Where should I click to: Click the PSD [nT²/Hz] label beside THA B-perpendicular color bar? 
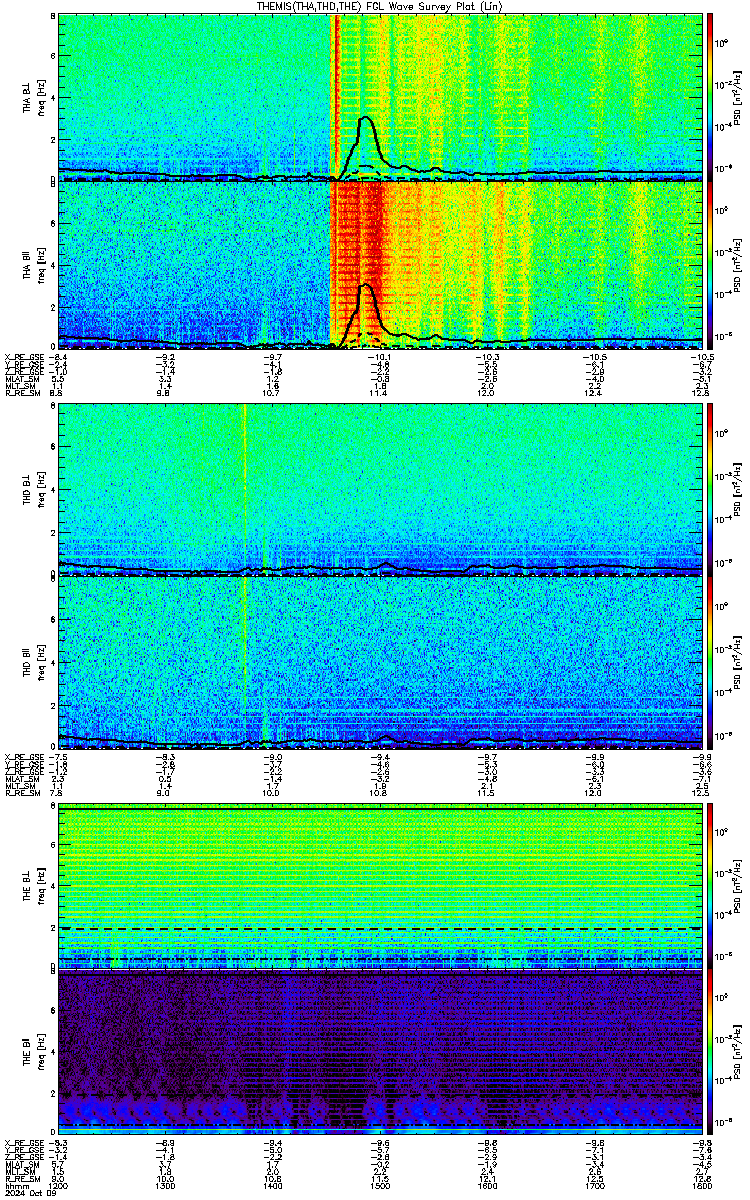(735, 97)
